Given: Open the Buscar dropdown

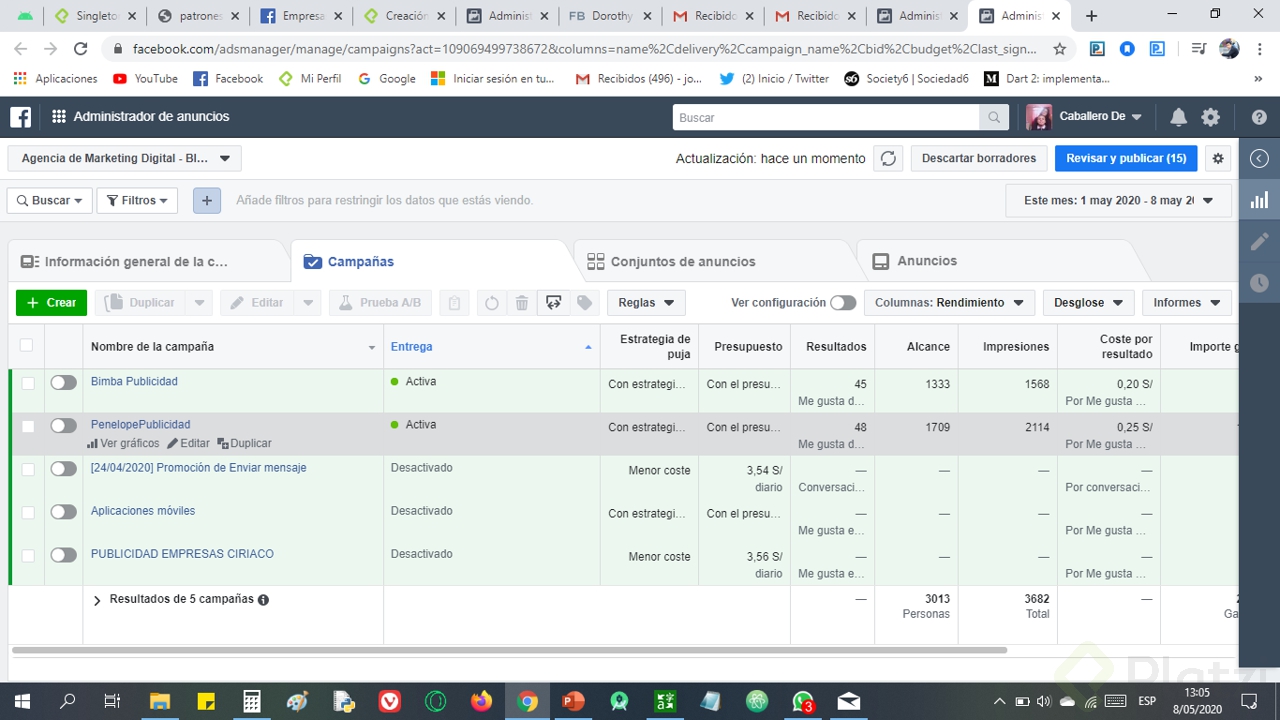Looking at the screenshot, I should click(x=50, y=200).
